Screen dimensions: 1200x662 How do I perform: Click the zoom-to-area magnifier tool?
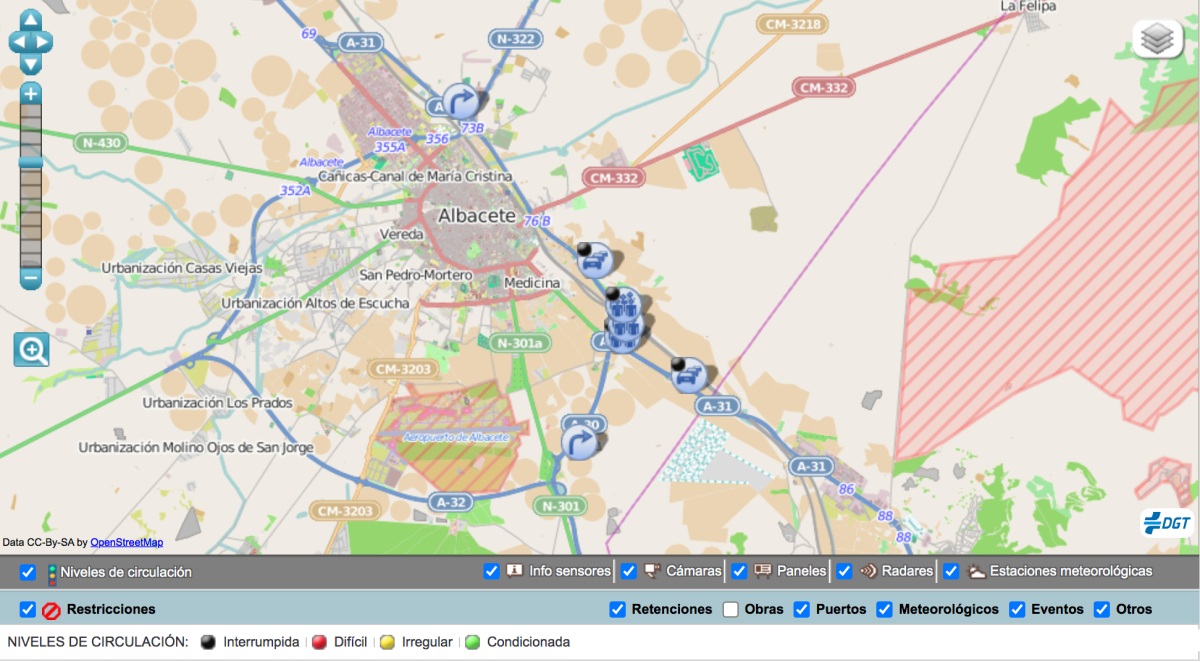coord(32,350)
